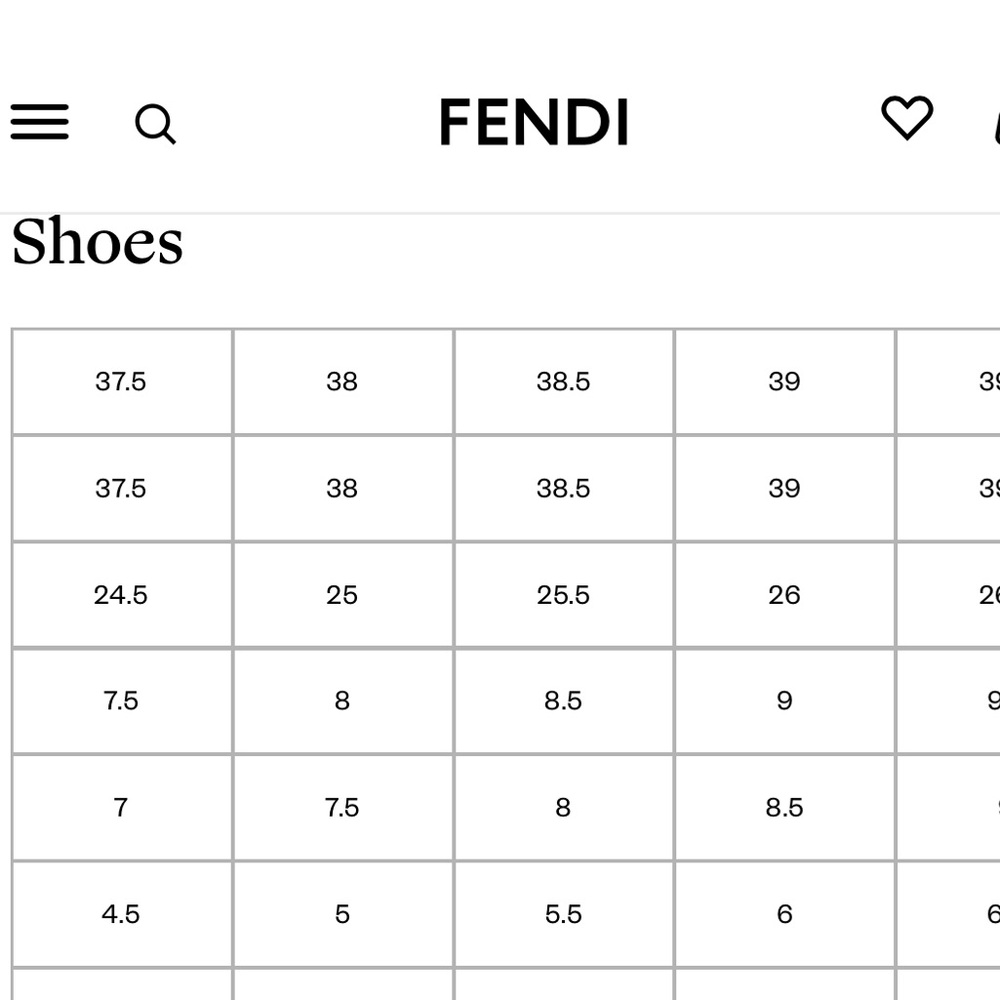Screen dimensions: 1000x1000
Task: Select size 5.5 in the last row
Action: click(563, 913)
